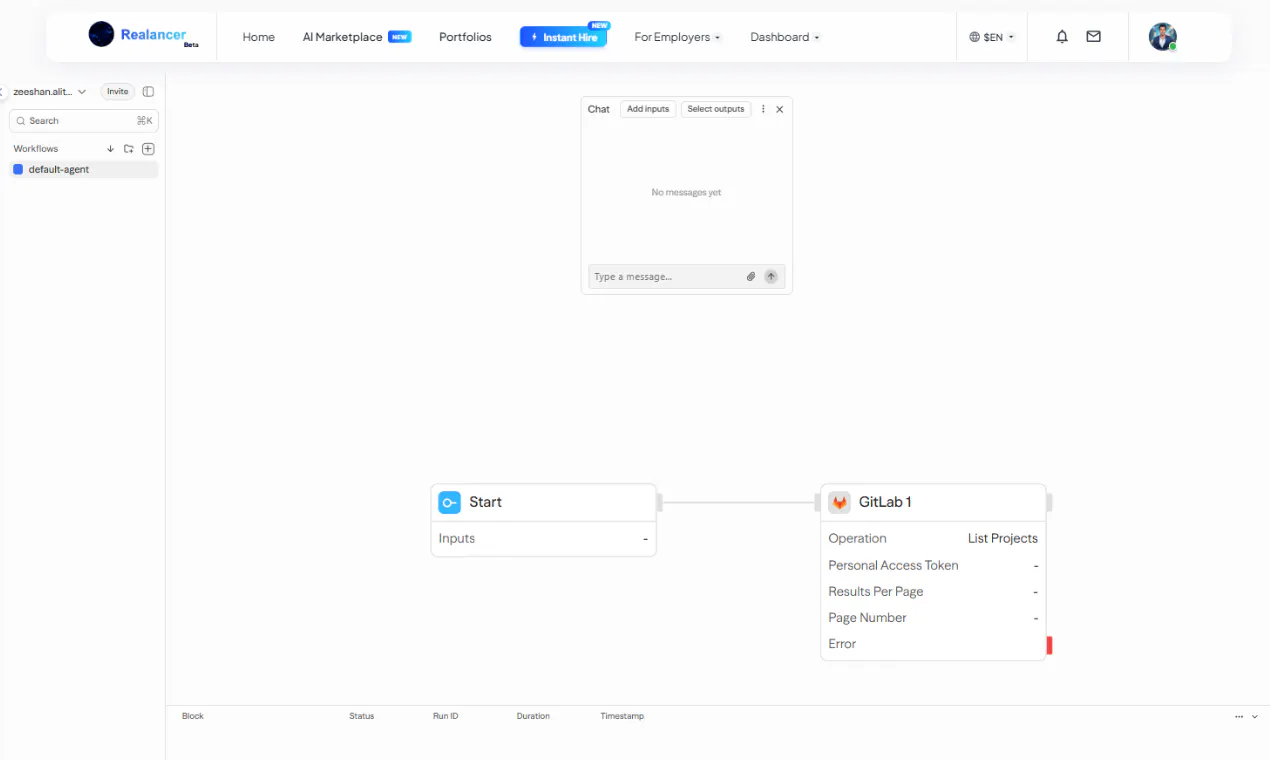Click the Error row in GitLab block
This screenshot has width=1270, height=760.
[x=933, y=643]
